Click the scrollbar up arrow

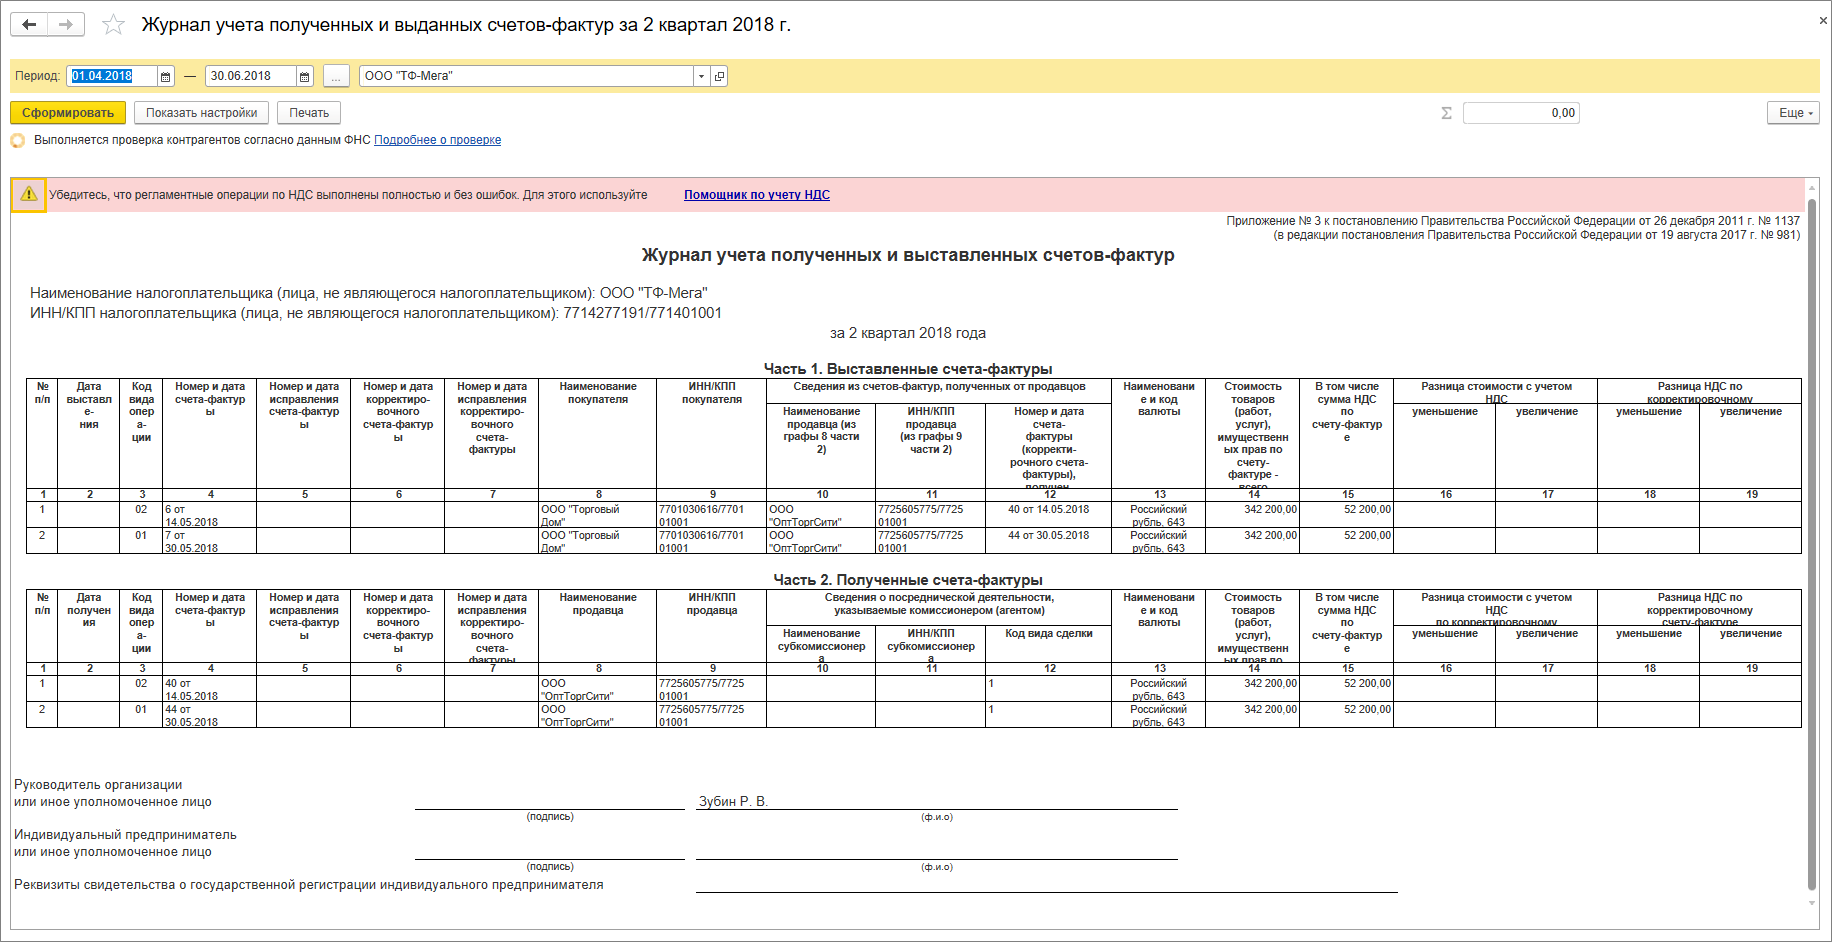[1812, 186]
